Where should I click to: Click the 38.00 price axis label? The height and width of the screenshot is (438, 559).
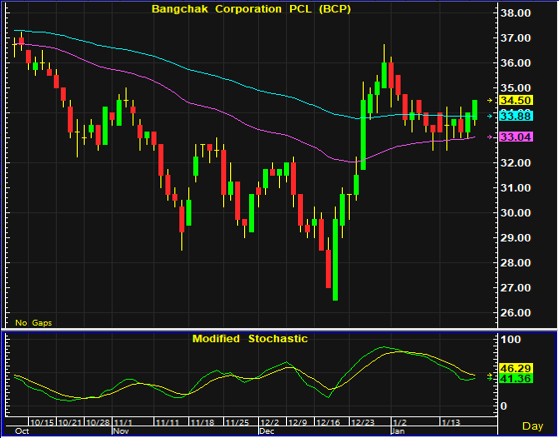516,13
